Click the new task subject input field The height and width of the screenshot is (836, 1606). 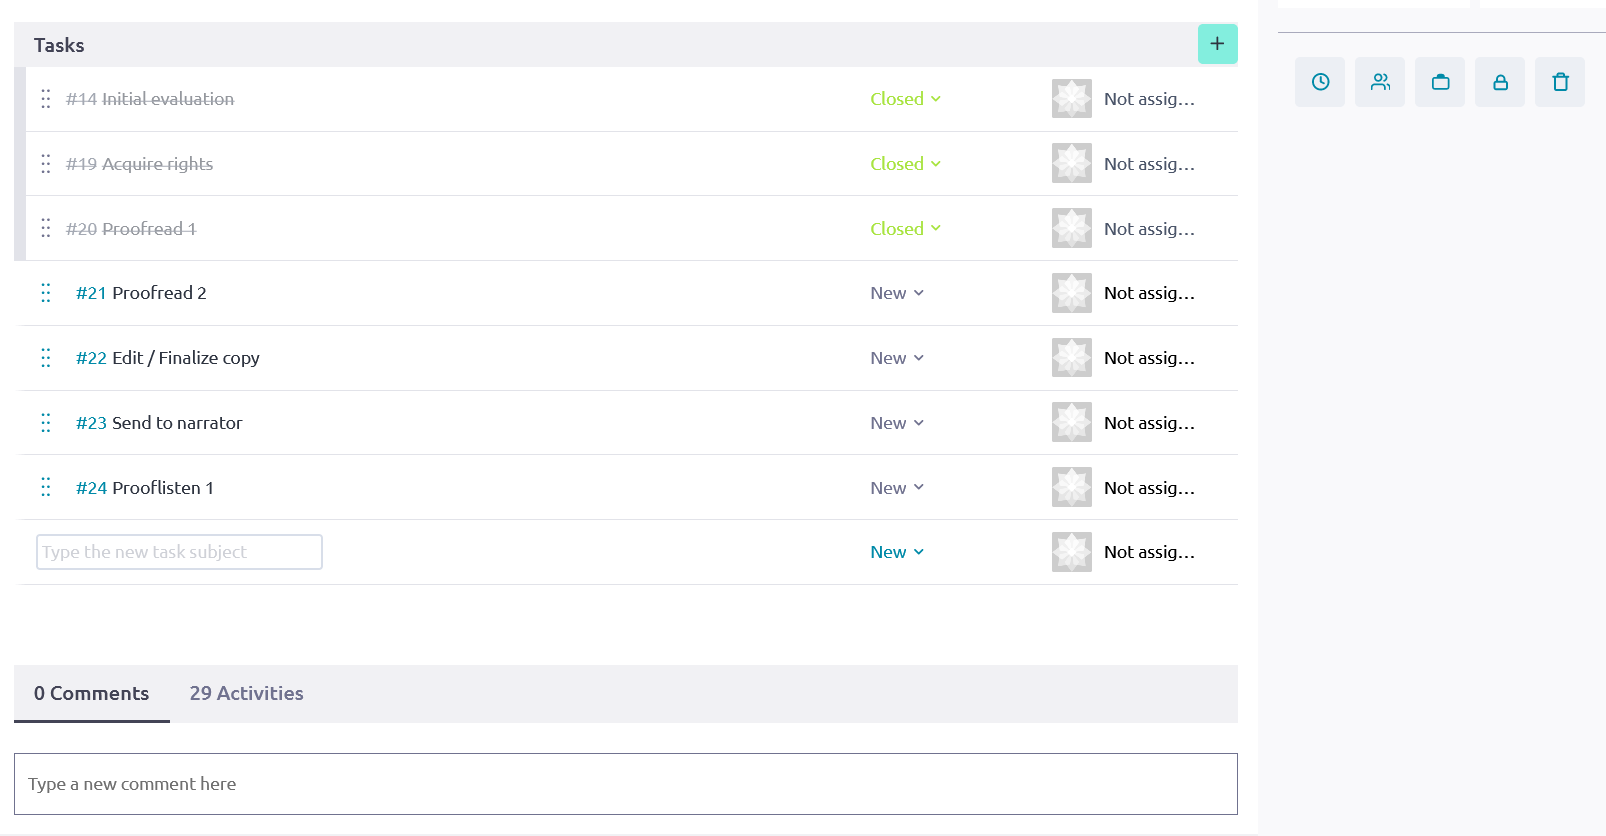point(178,551)
